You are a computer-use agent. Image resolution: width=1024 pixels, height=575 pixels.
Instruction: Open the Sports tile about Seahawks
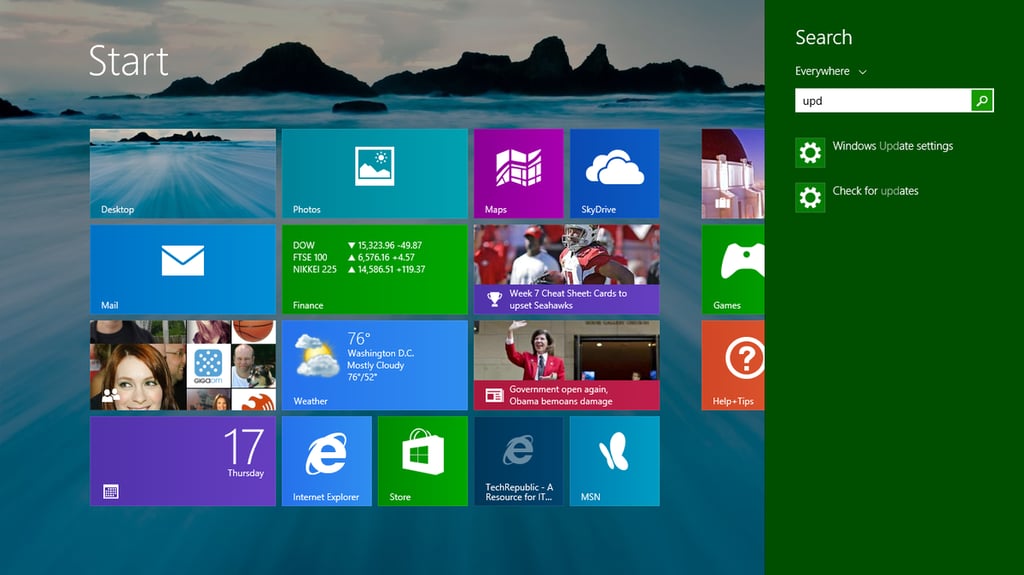567,269
